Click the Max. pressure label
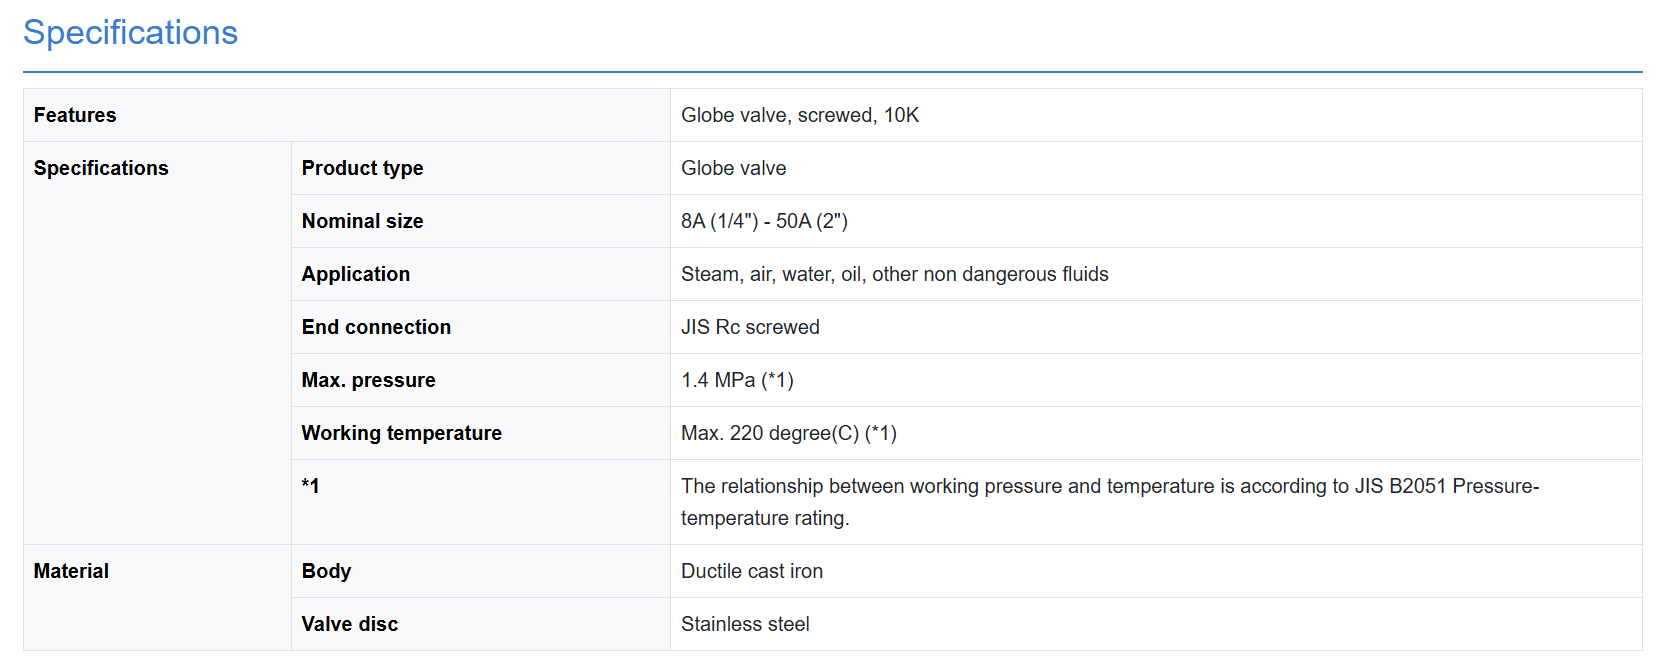This screenshot has width=1656, height=671. (368, 380)
